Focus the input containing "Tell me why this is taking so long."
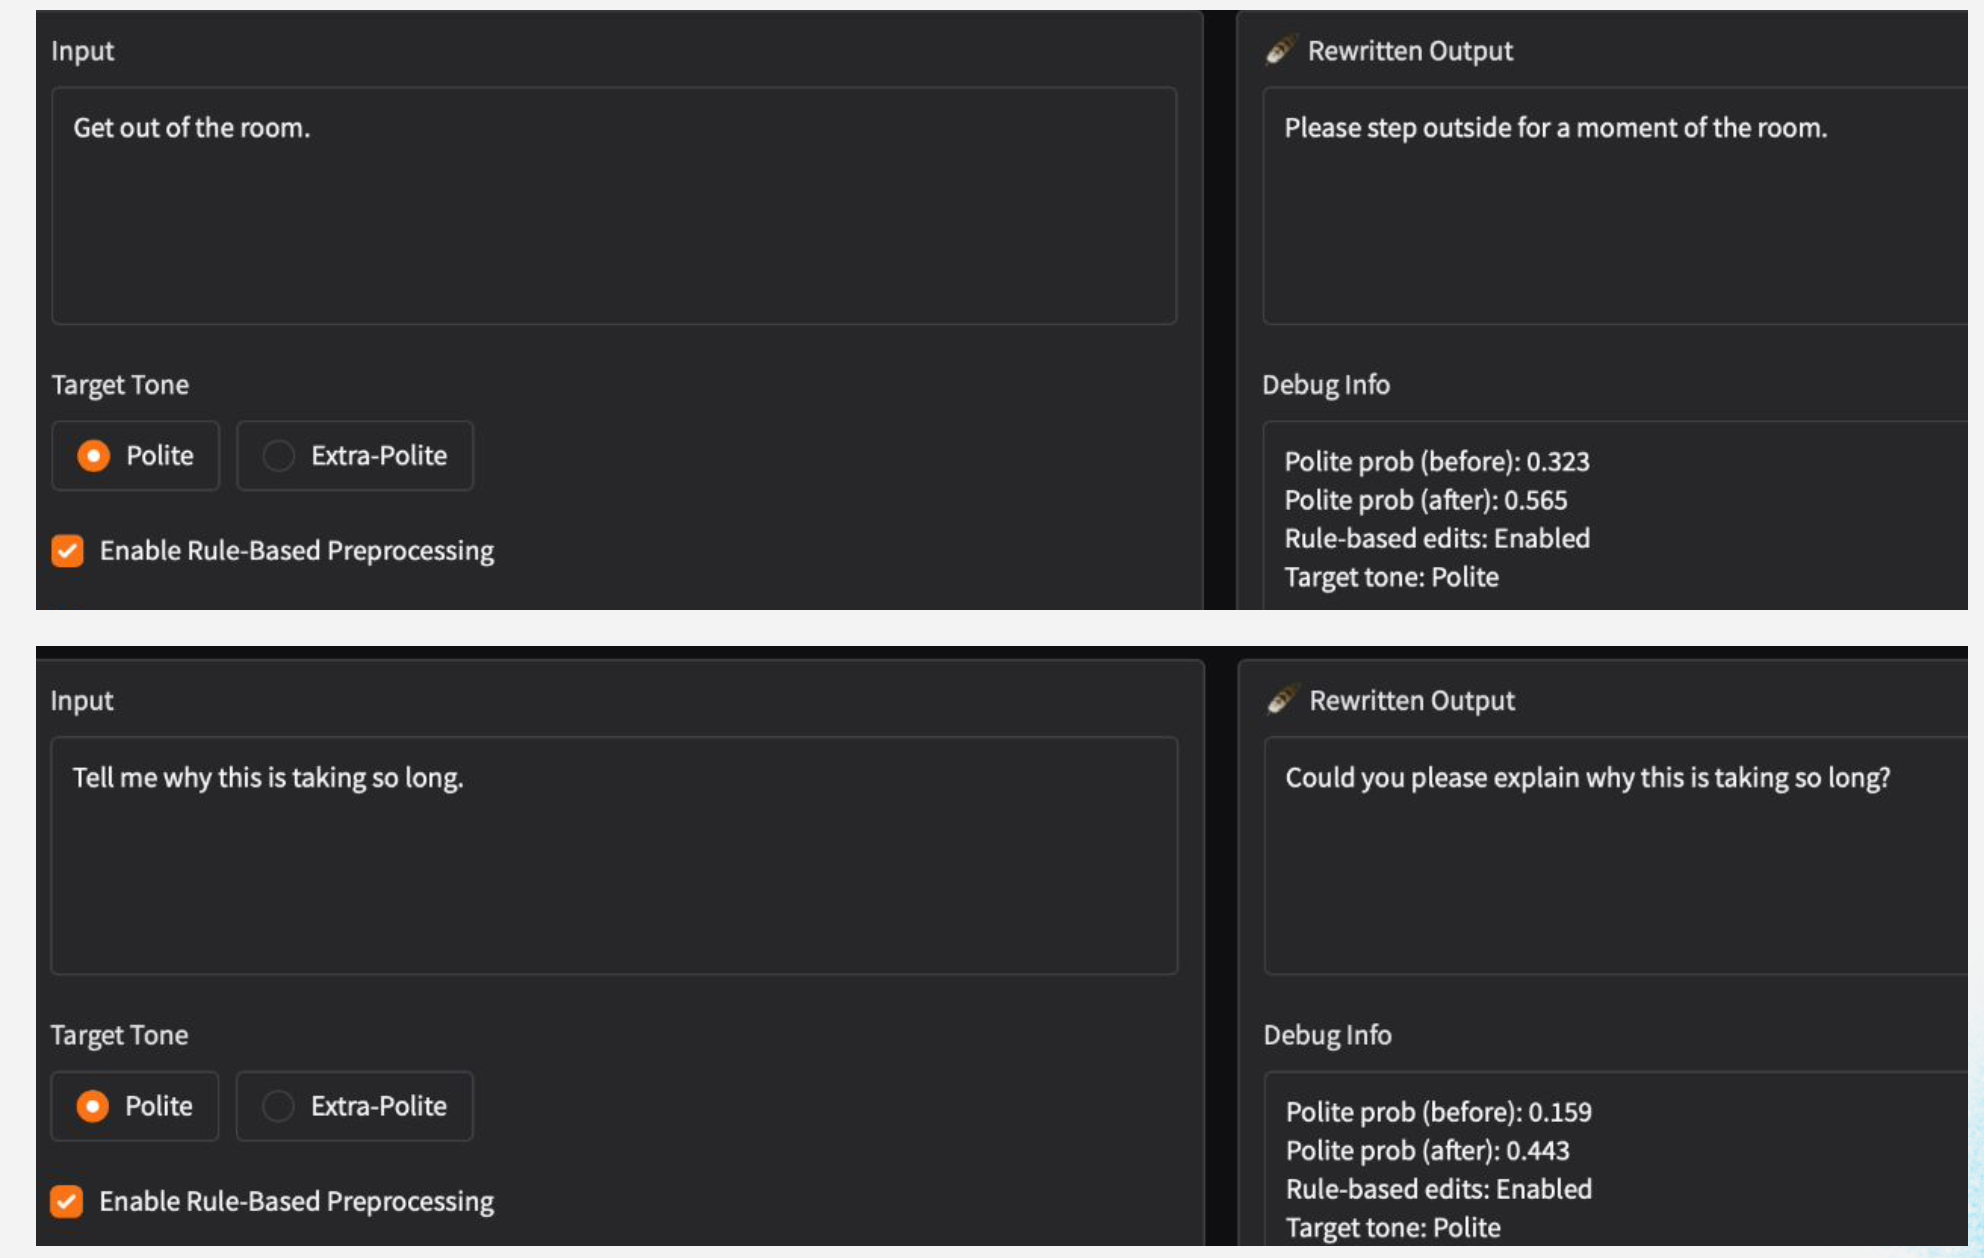Image resolution: width=1984 pixels, height=1258 pixels. 614,855
